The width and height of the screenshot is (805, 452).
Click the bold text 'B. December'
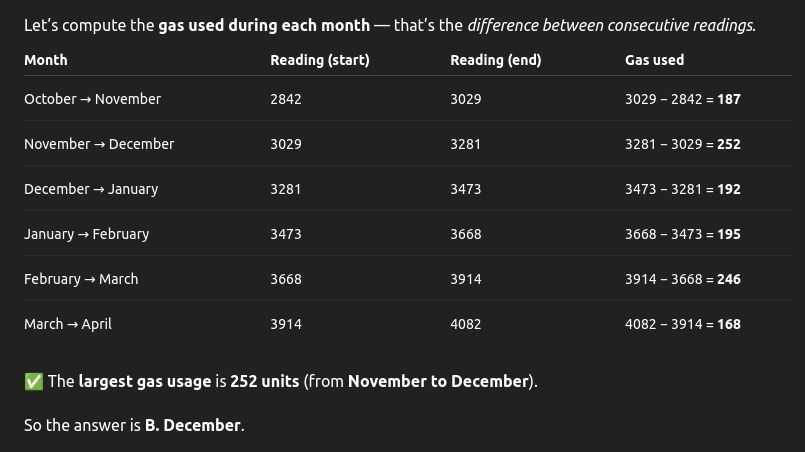193,425
